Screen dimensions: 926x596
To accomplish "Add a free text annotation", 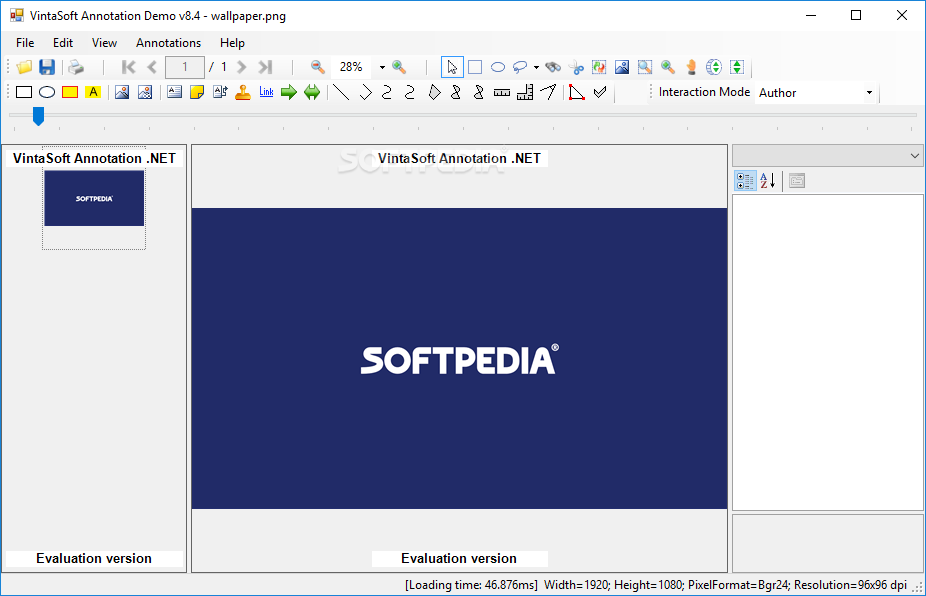I will click(x=220, y=92).
